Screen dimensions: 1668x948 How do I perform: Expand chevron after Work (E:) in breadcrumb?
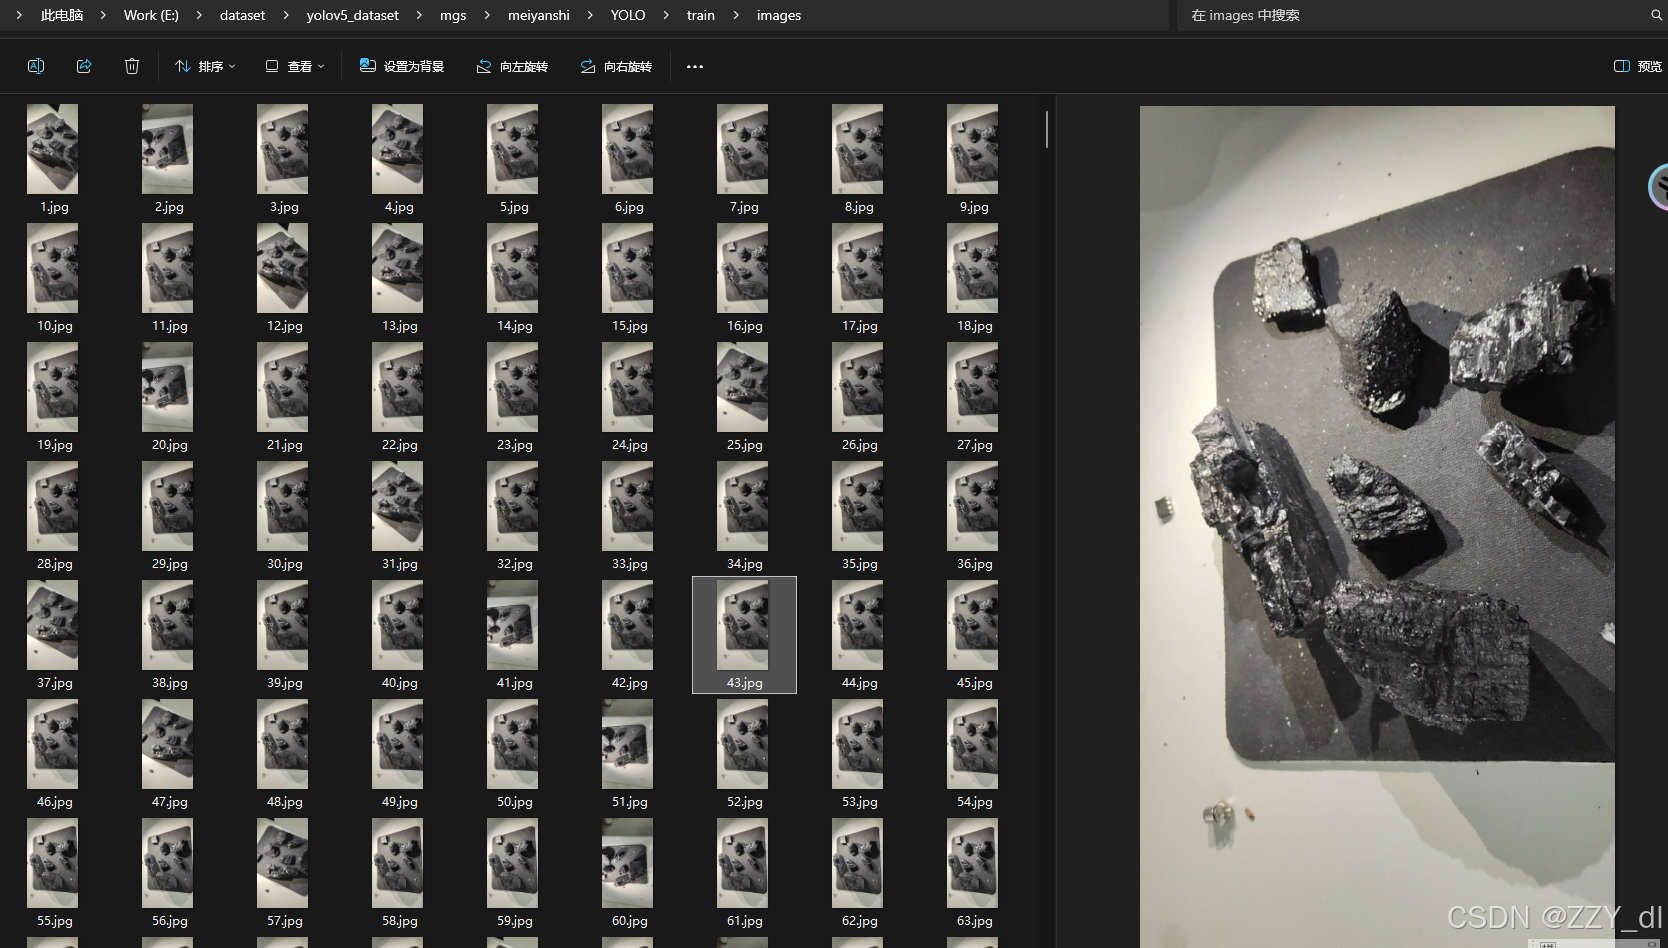[199, 15]
